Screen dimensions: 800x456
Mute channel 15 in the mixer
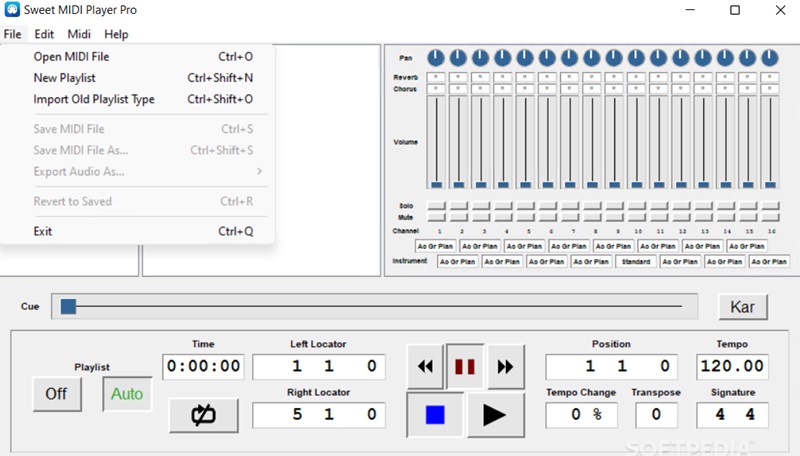[x=748, y=217]
